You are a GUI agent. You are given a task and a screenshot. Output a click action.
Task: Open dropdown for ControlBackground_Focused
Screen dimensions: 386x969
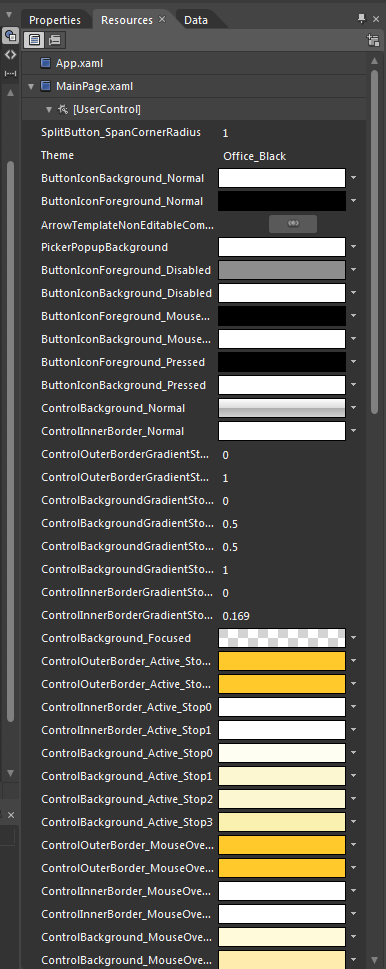(353, 638)
